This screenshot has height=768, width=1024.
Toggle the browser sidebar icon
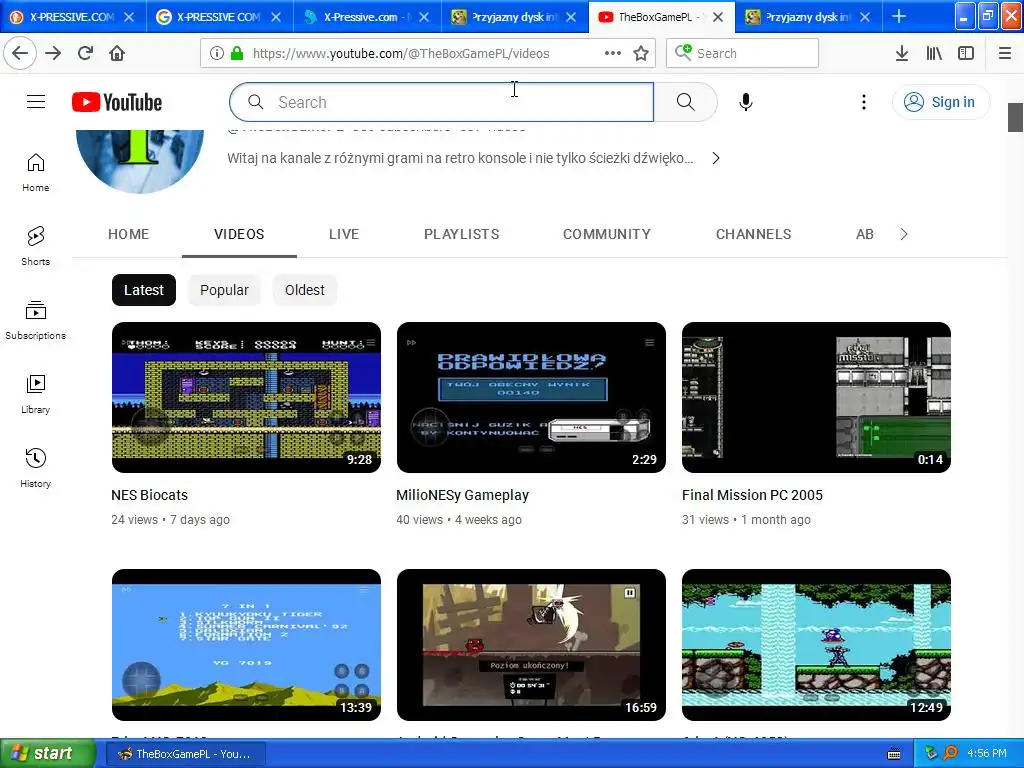click(966, 54)
